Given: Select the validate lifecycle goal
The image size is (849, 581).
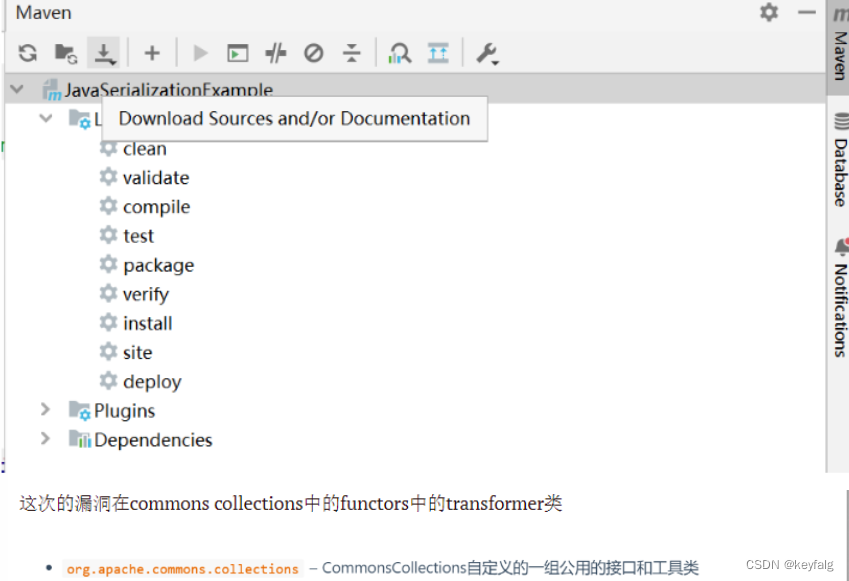Looking at the screenshot, I should click(x=156, y=178).
